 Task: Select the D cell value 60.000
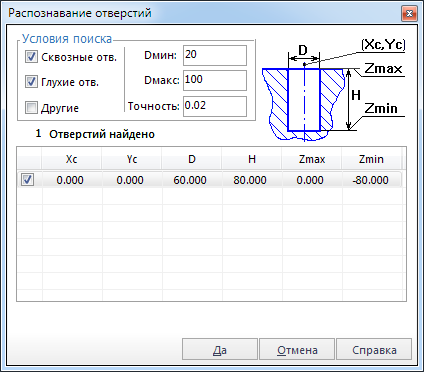(190, 180)
